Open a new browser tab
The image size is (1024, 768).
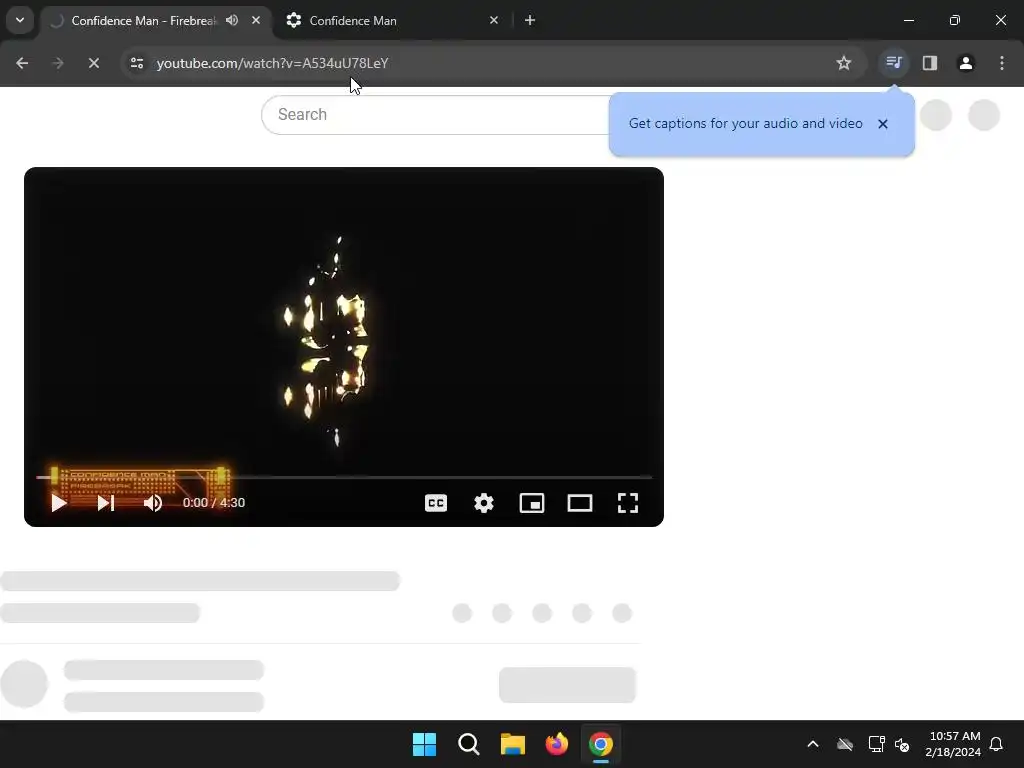pos(530,20)
